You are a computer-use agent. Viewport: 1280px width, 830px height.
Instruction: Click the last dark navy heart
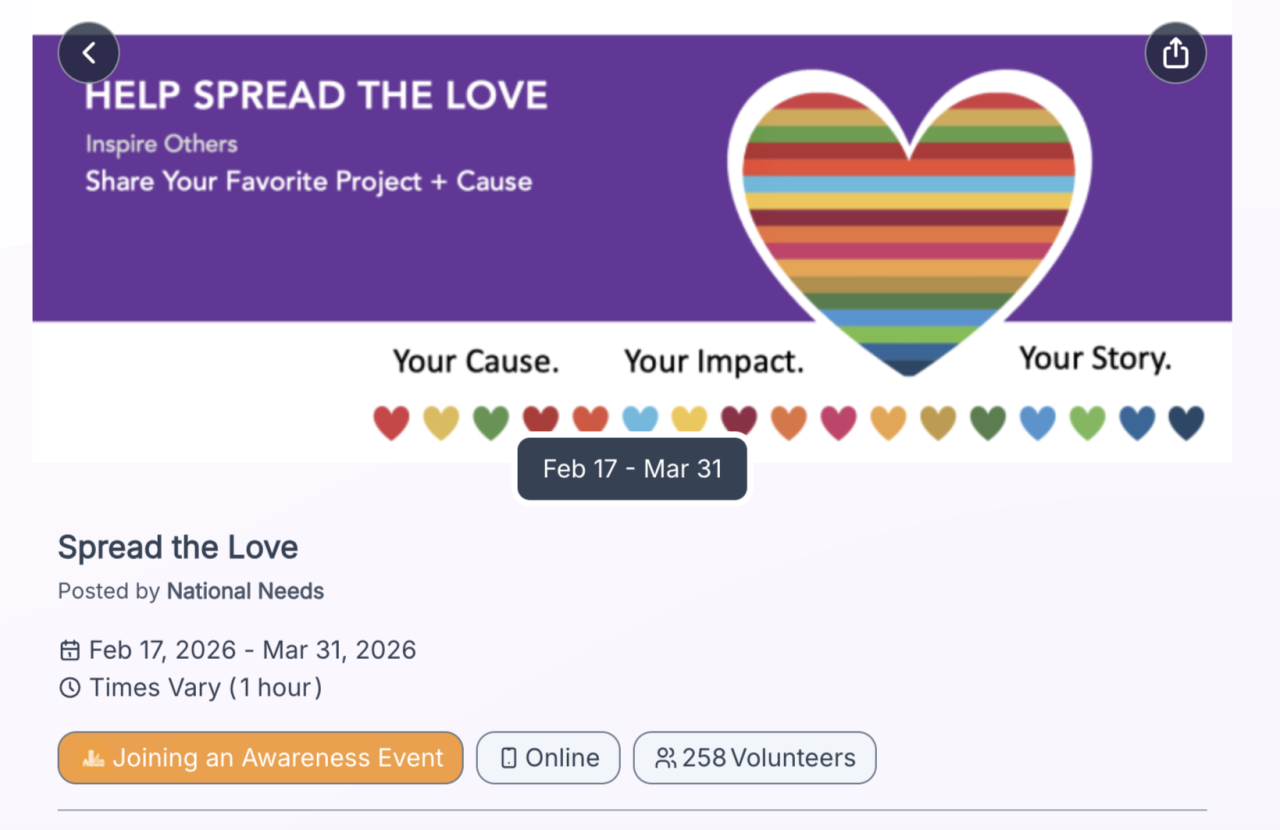(1186, 422)
